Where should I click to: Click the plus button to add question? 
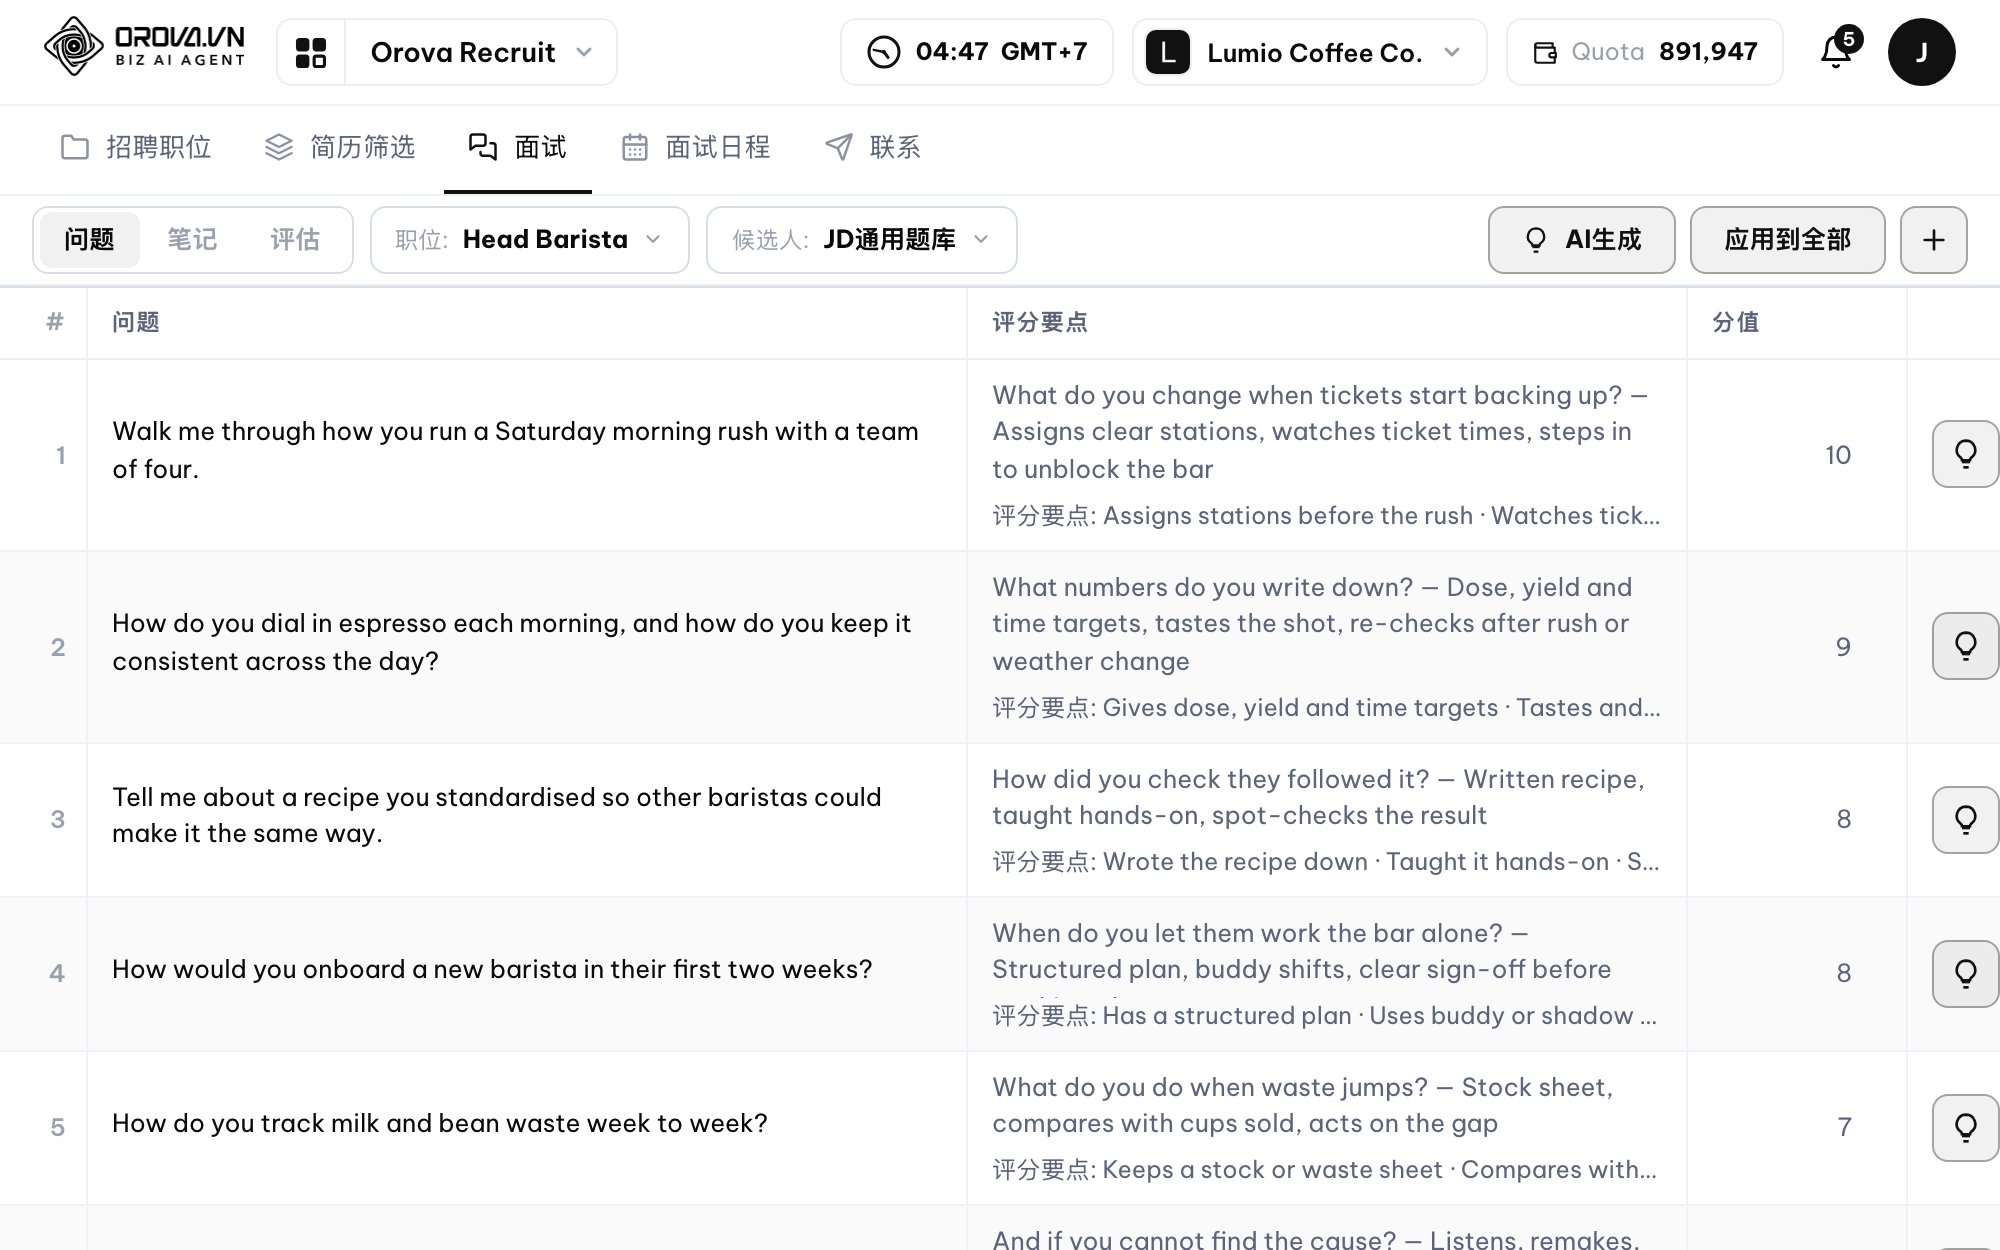click(1933, 240)
